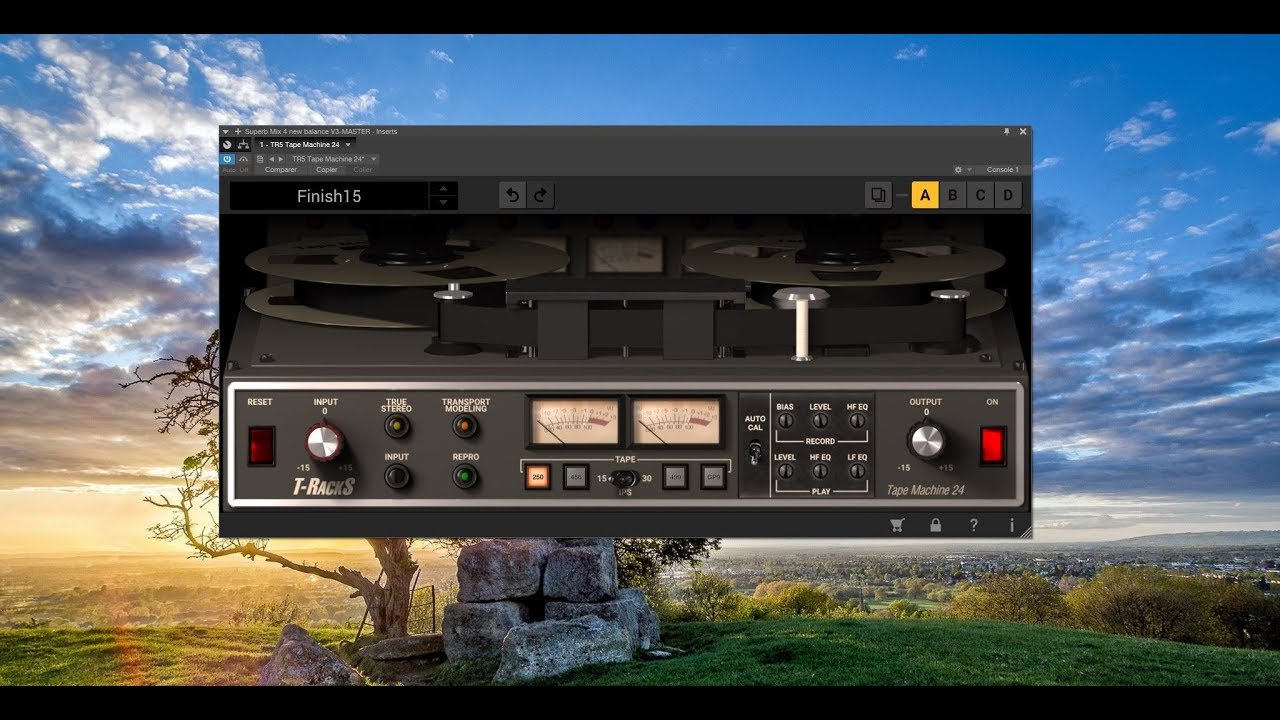This screenshot has width=1280, height=720.
Task: Flip the IPS tape speed switch
Action: pyautogui.click(x=625, y=478)
